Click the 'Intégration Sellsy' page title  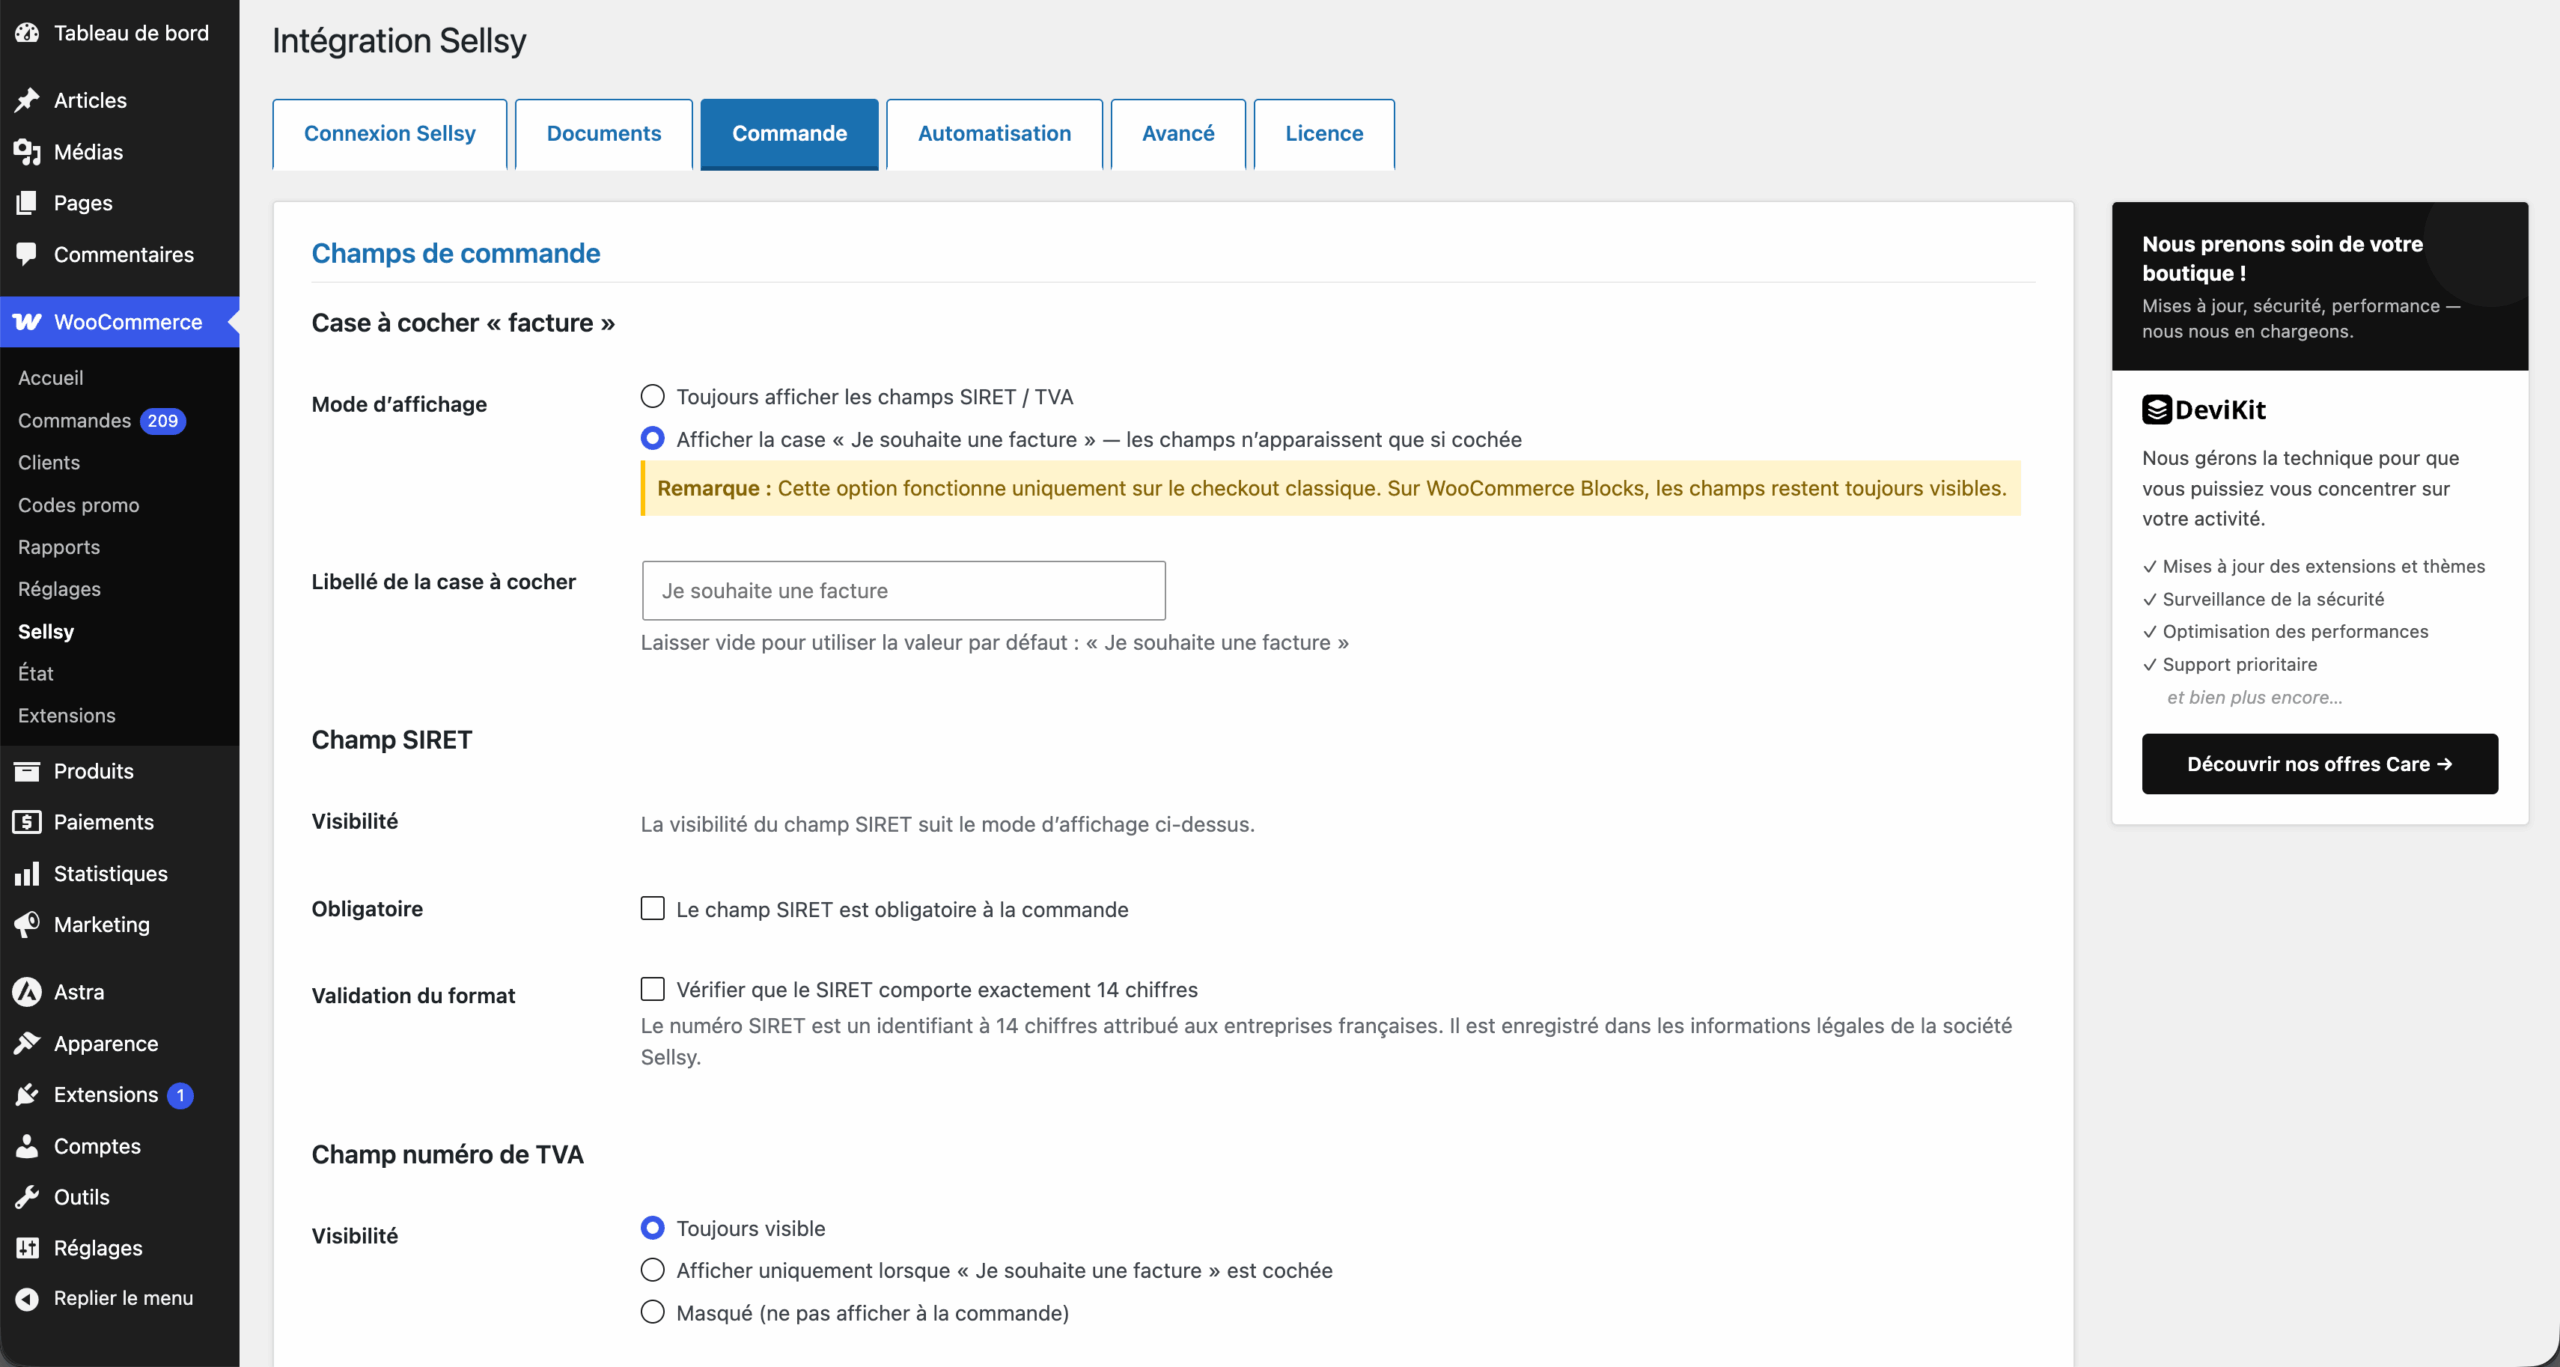click(x=399, y=41)
